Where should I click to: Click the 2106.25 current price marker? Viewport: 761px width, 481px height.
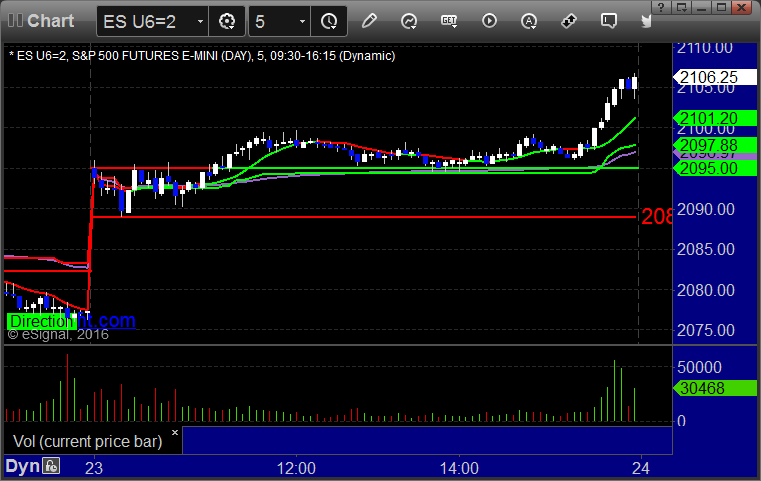[714, 77]
